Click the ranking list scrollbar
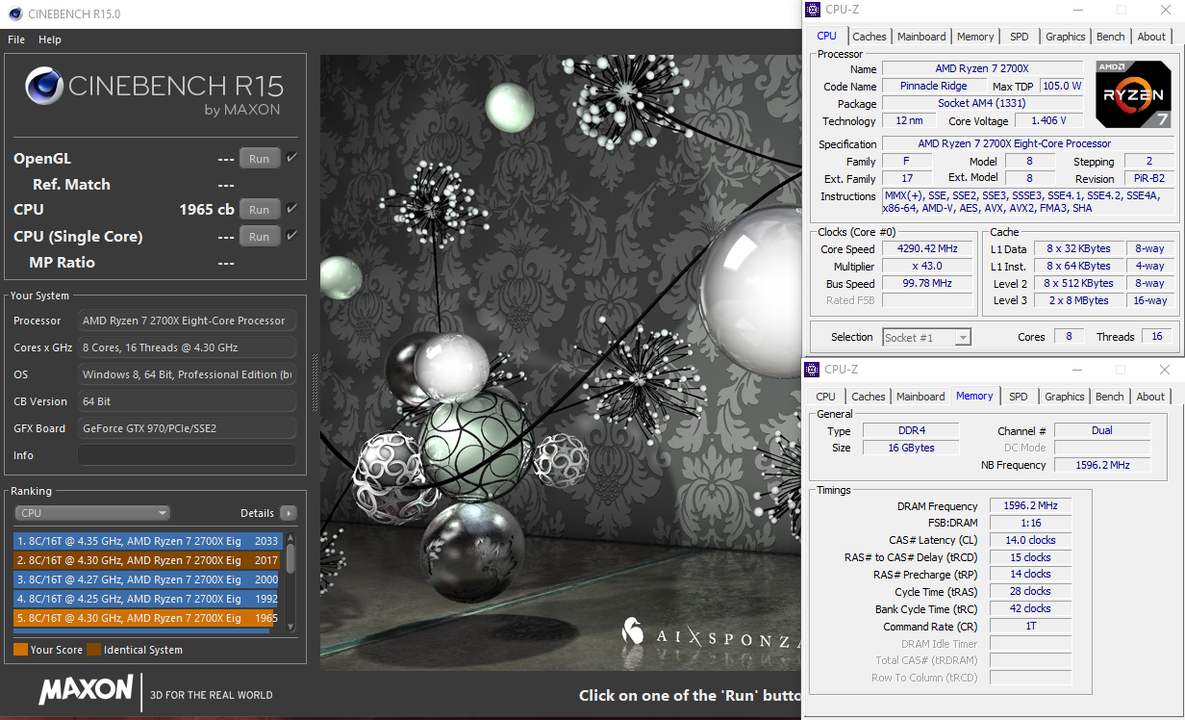Screen dimensions: 1185x720 tap(290, 558)
